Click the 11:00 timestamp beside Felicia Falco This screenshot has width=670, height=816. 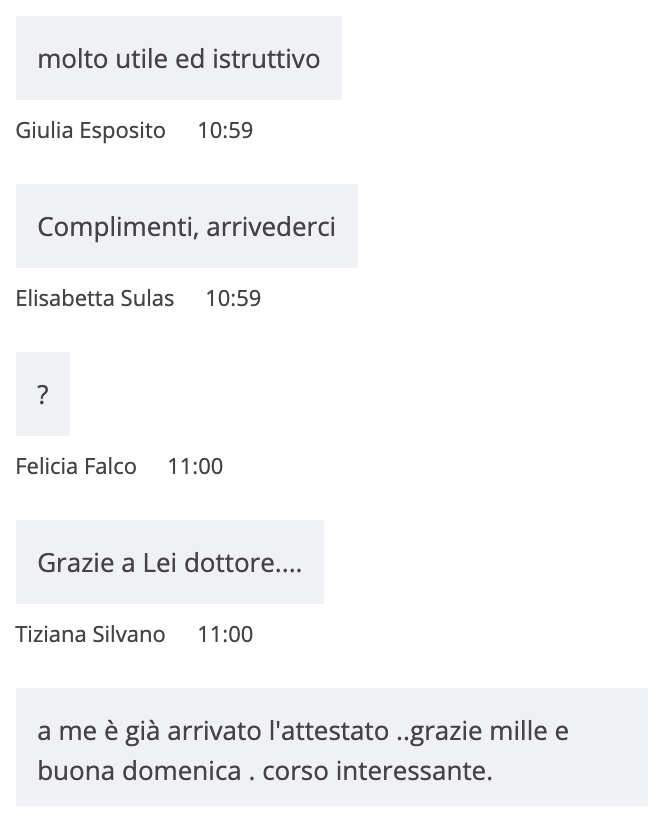(195, 466)
